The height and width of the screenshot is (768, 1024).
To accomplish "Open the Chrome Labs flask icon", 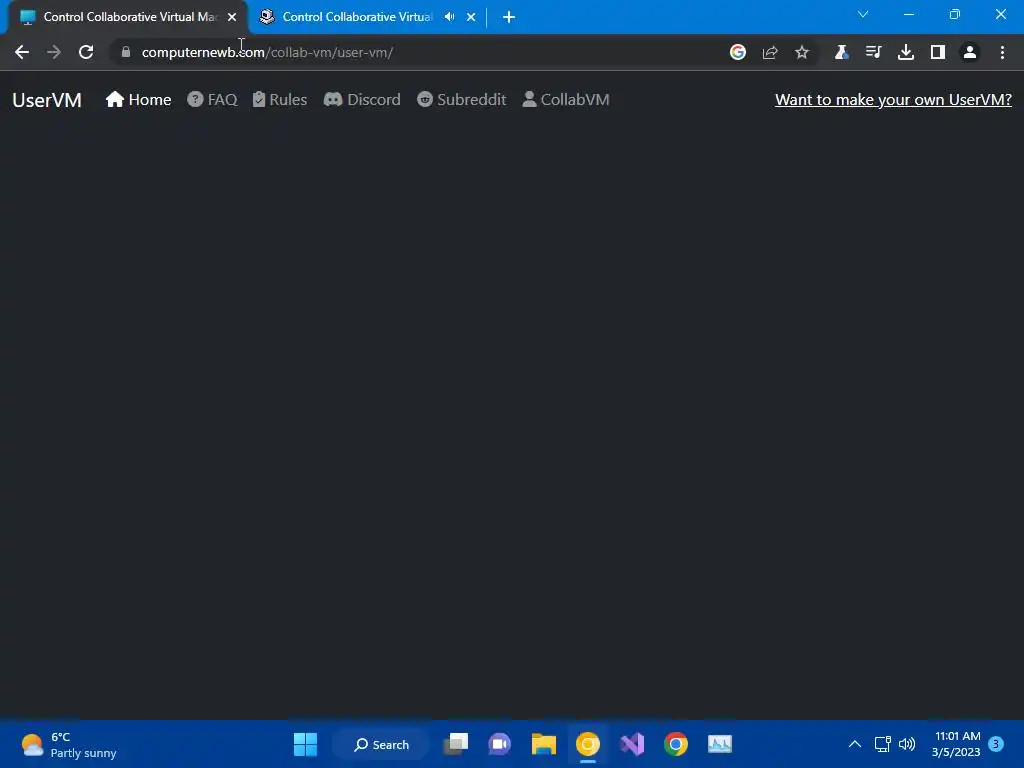I will tap(841, 52).
